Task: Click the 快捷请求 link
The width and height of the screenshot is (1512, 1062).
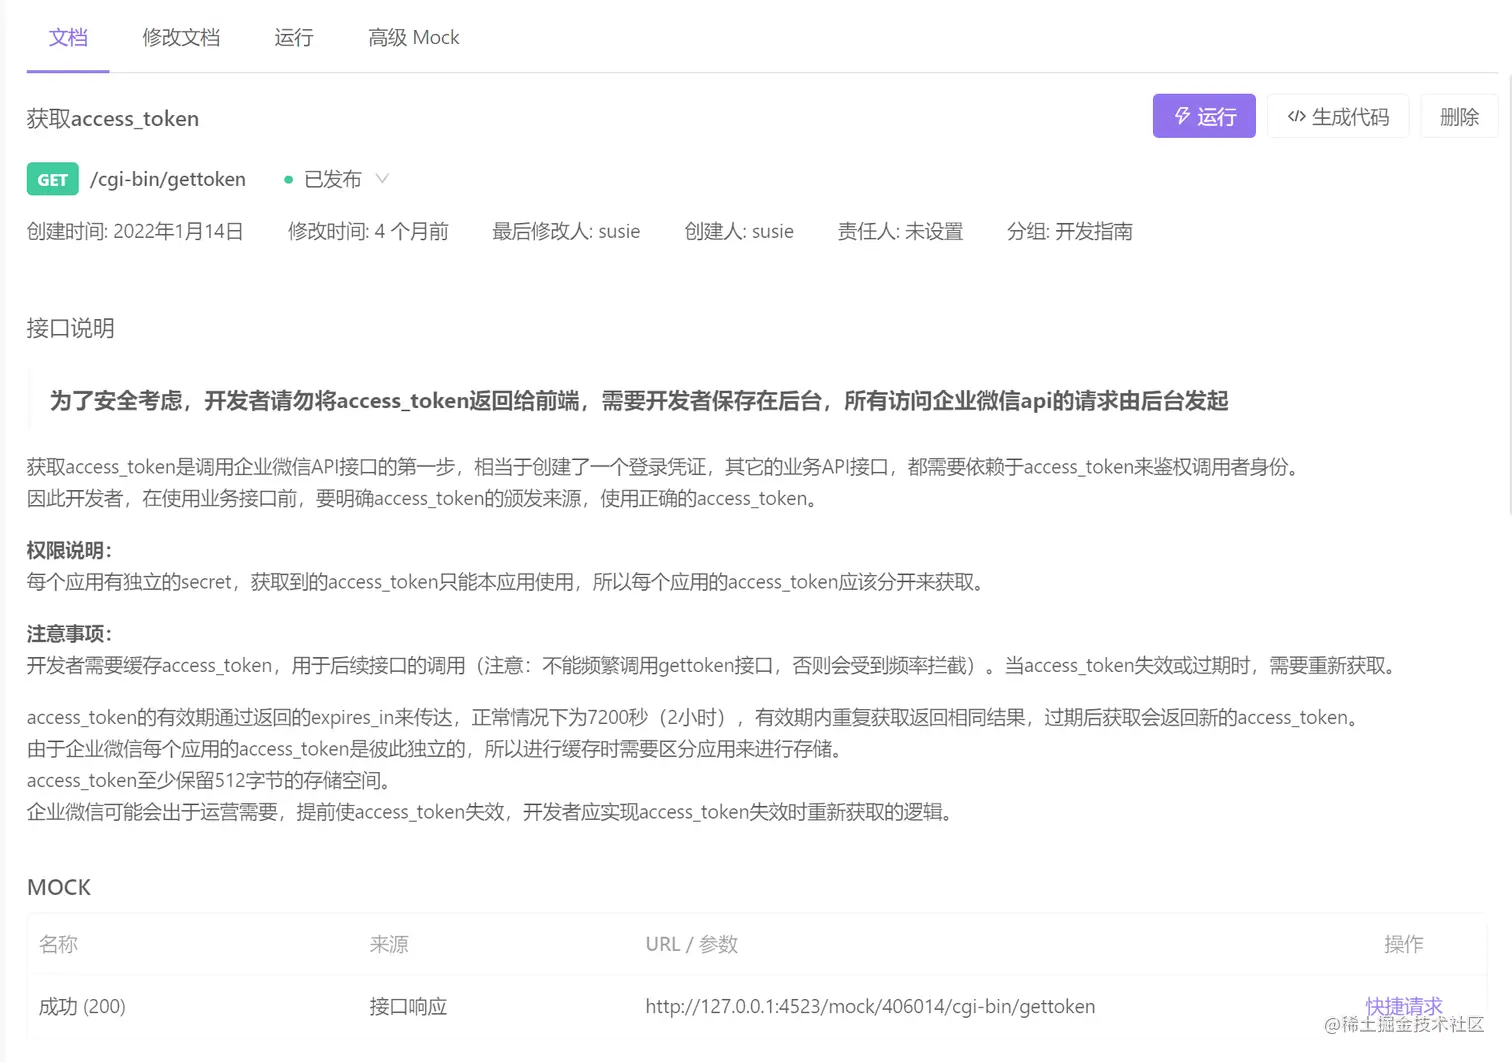Action: coord(1403,1007)
